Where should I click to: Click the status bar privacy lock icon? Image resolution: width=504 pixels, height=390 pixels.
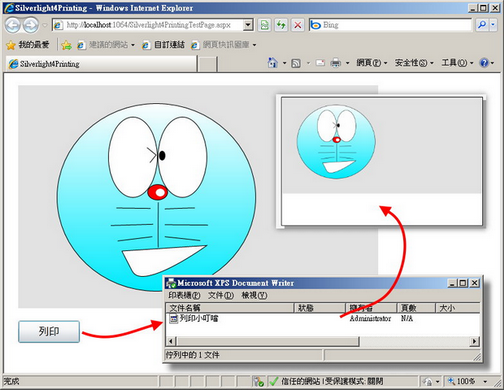pyautogui.click(x=427, y=381)
